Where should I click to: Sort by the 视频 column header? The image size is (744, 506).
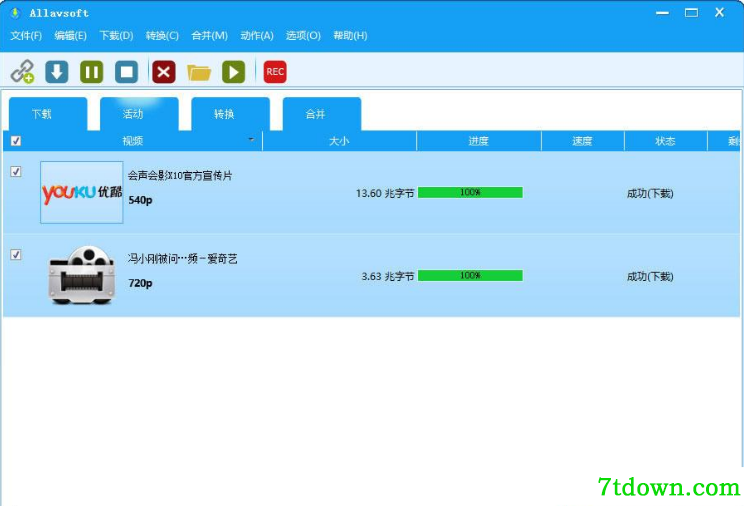coord(133,141)
